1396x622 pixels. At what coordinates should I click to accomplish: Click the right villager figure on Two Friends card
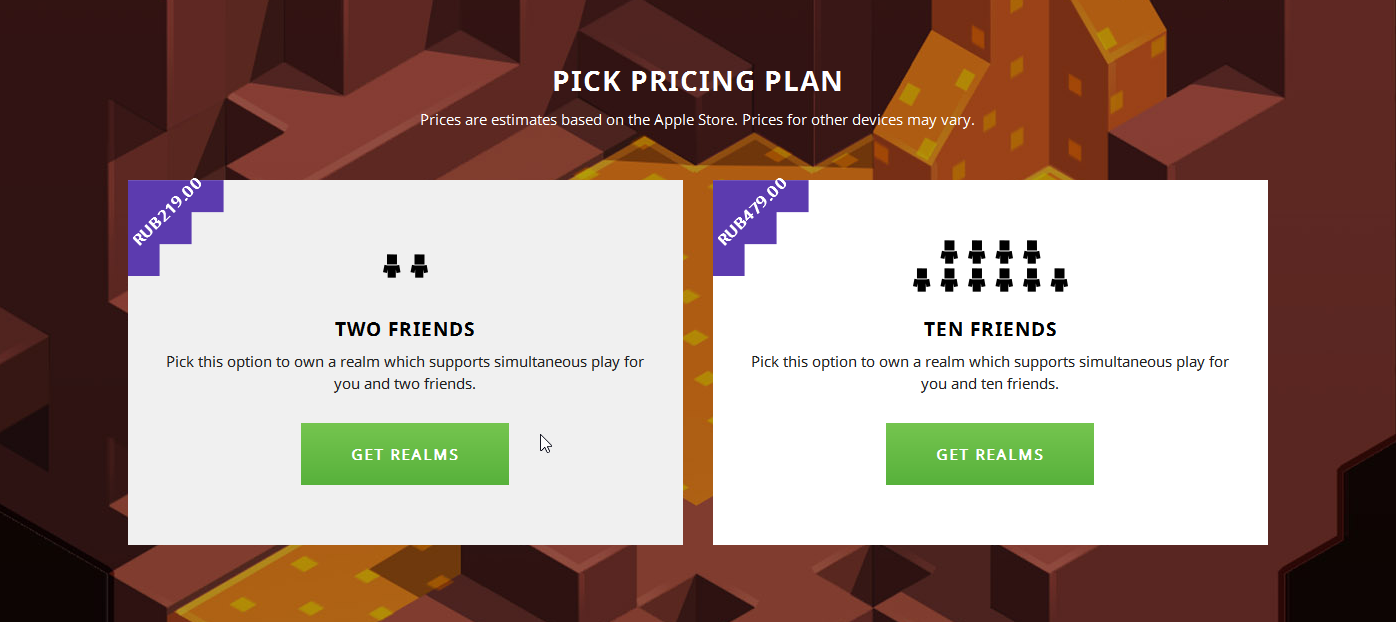click(420, 265)
